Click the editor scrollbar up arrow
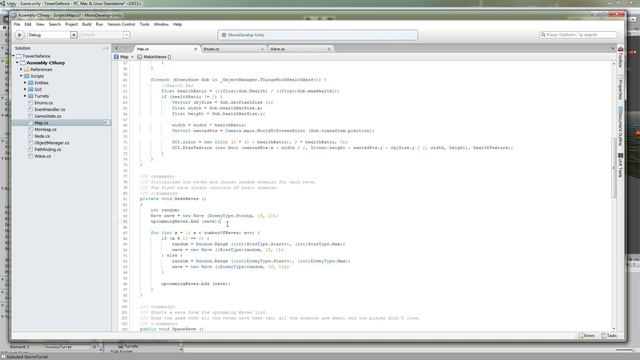The image size is (640, 360). (x=613, y=64)
